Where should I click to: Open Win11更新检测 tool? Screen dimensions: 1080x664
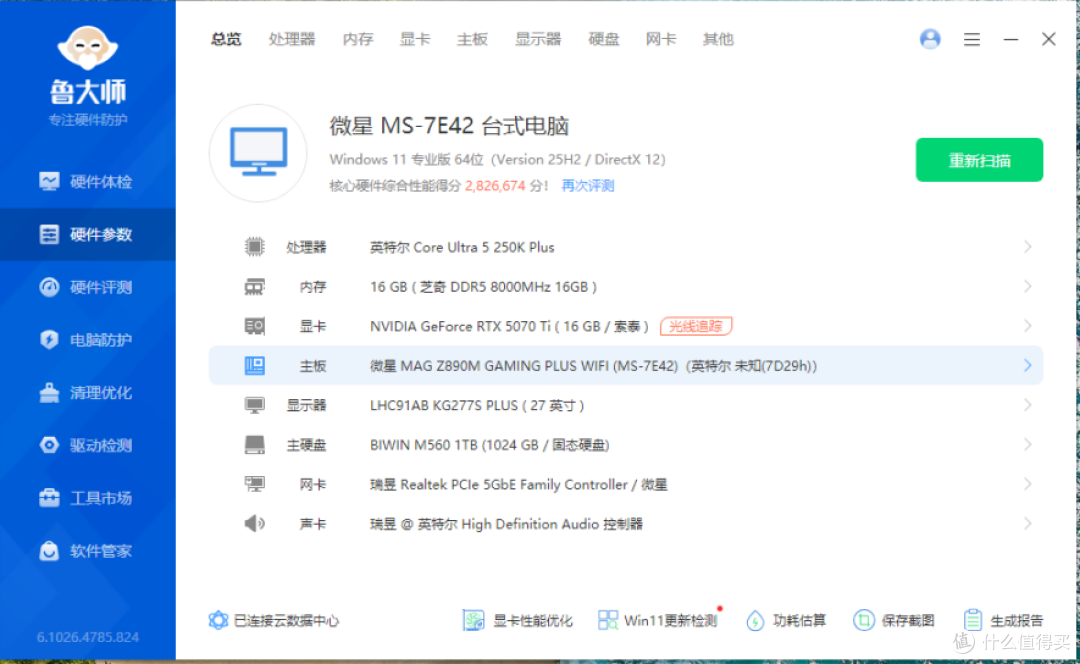tap(658, 621)
